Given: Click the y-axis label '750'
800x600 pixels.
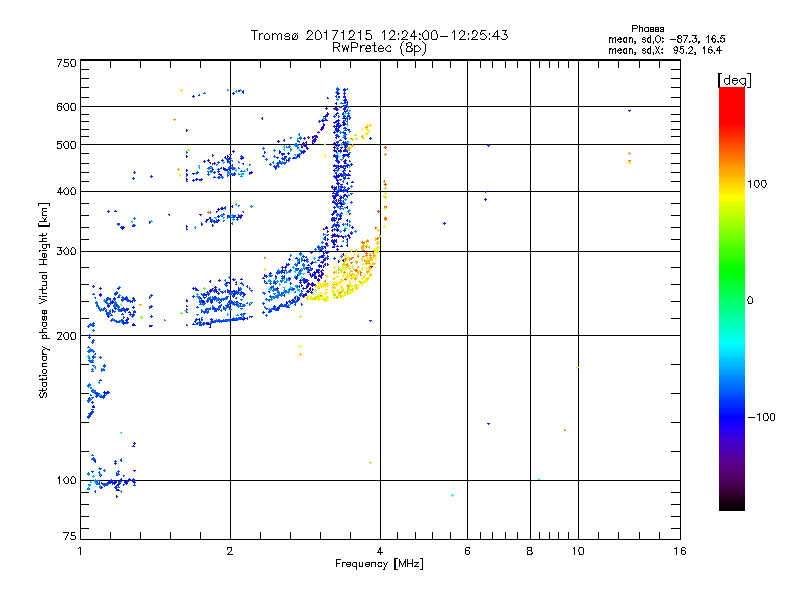Looking at the screenshot, I should tap(66, 63).
